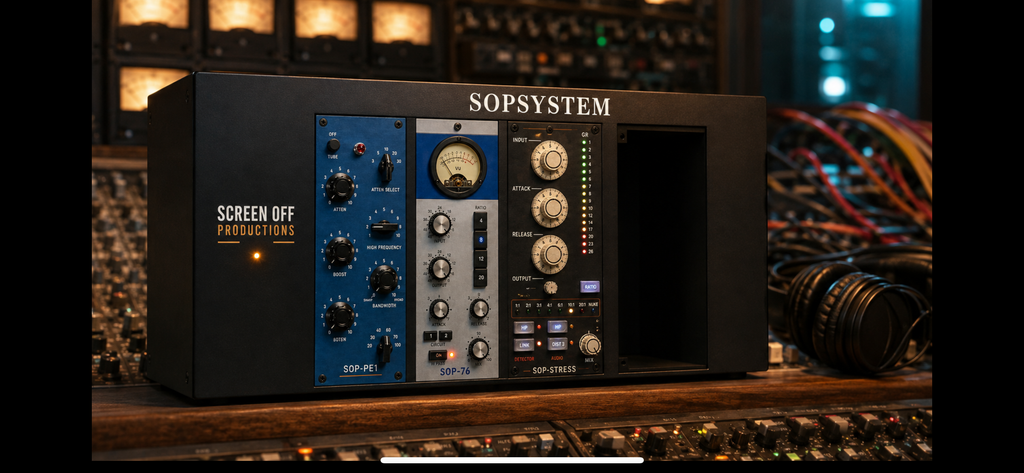The width and height of the screenshot is (1024, 473).
Task: Toggle the LINK button on SOP-STRESS
Action: [x=524, y=344]
